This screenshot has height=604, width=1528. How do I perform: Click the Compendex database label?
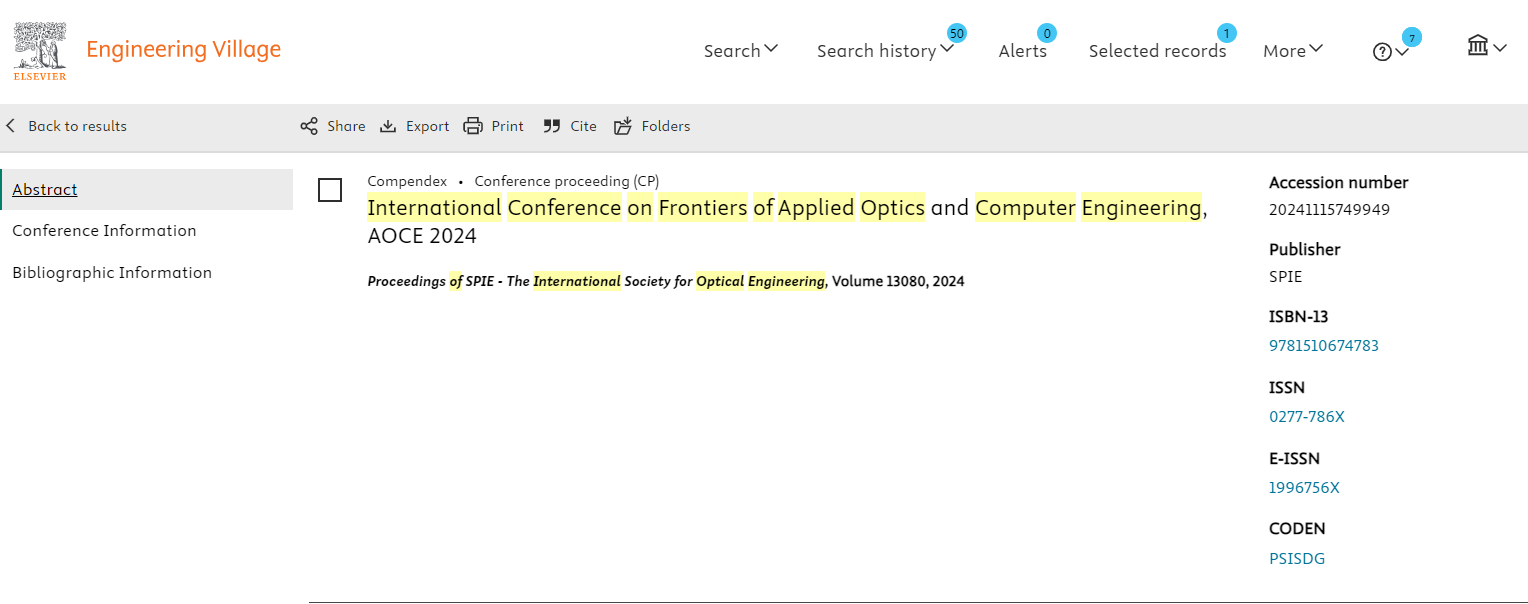pyautogui.click(x=407, y=181)
